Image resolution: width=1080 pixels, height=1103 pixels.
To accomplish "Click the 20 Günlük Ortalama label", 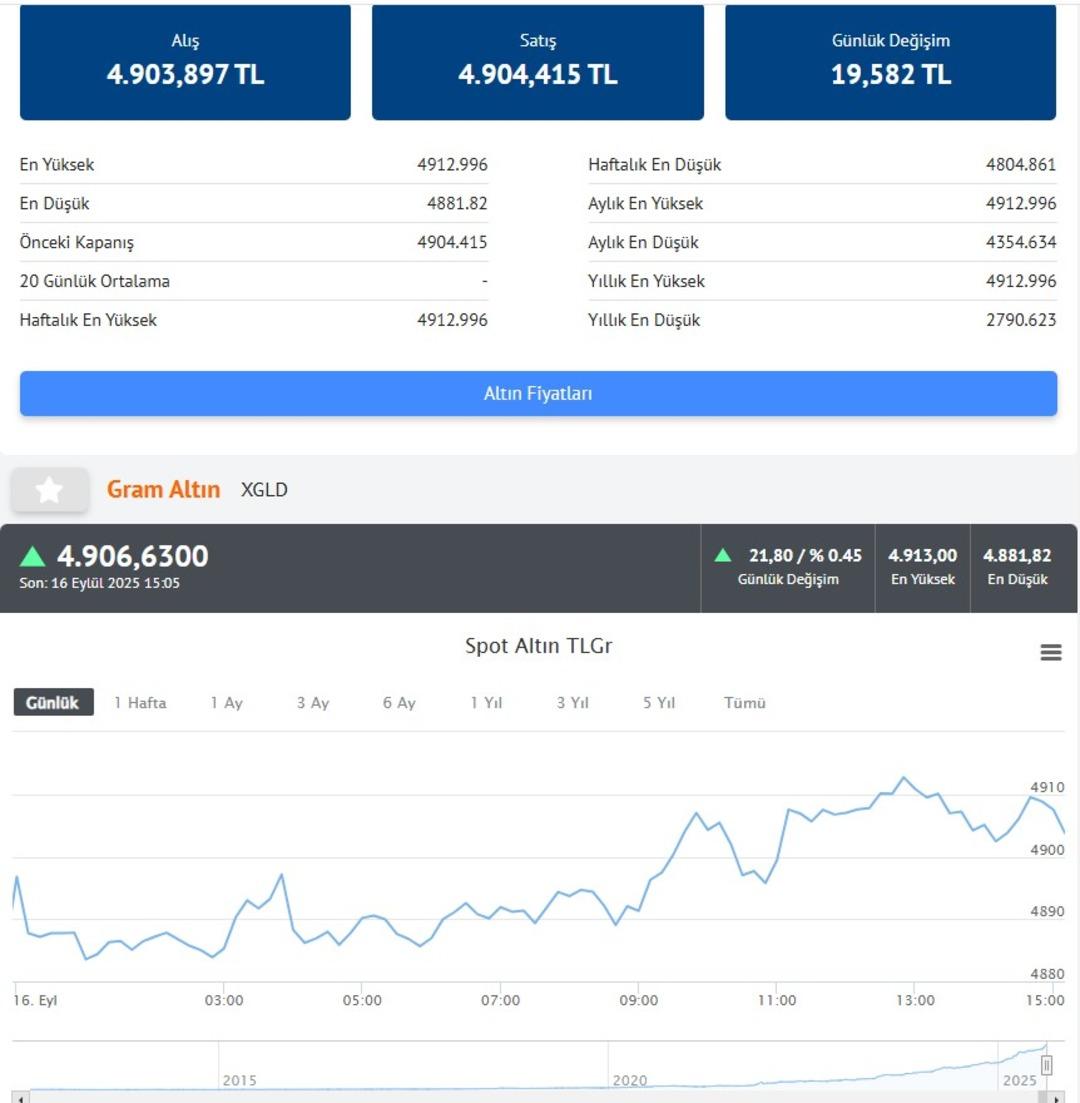I will pos(94,281).
